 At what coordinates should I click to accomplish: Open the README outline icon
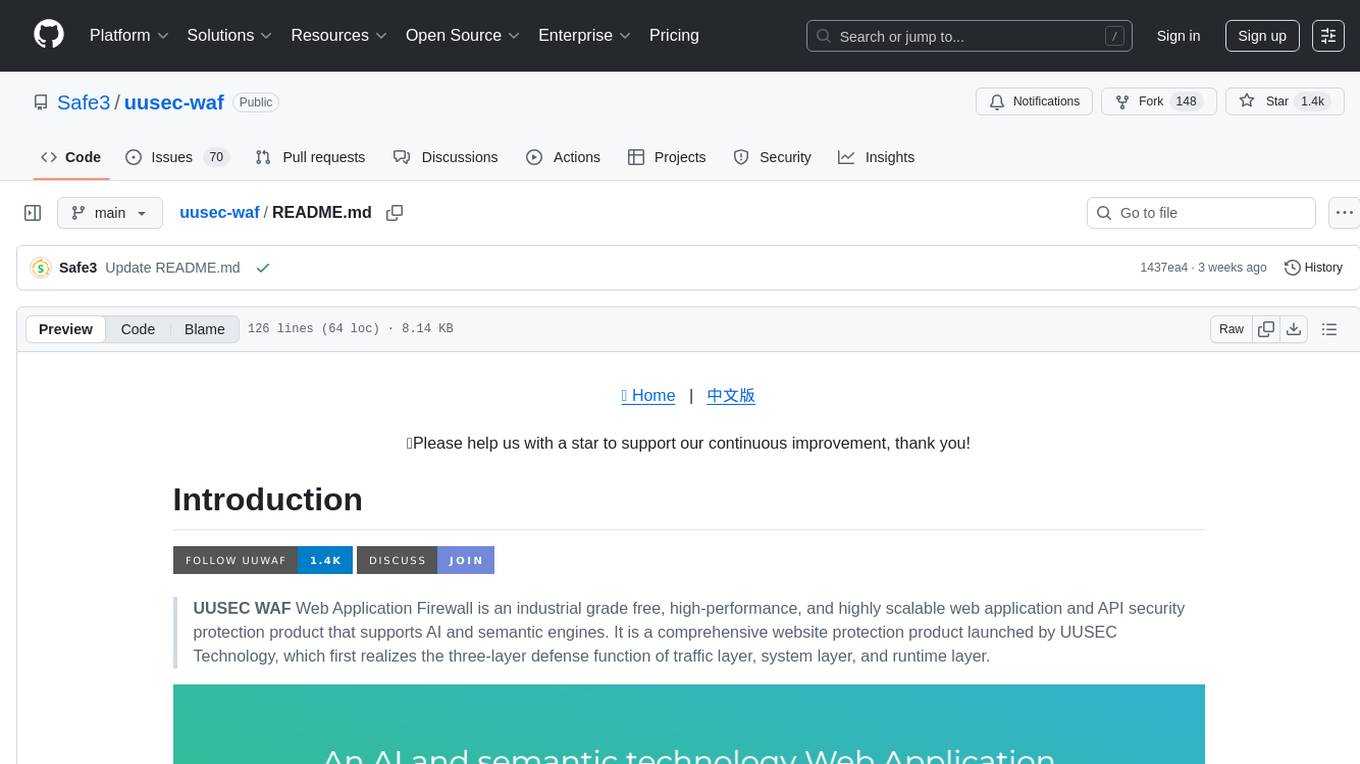click(x=1329, y=329)
